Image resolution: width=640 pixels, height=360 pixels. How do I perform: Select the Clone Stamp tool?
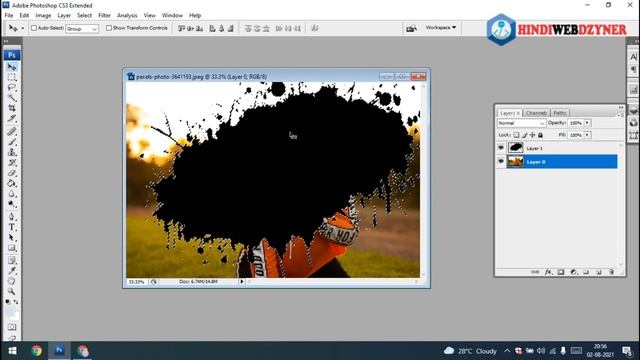pyautogui.click(x=12, y=152)
